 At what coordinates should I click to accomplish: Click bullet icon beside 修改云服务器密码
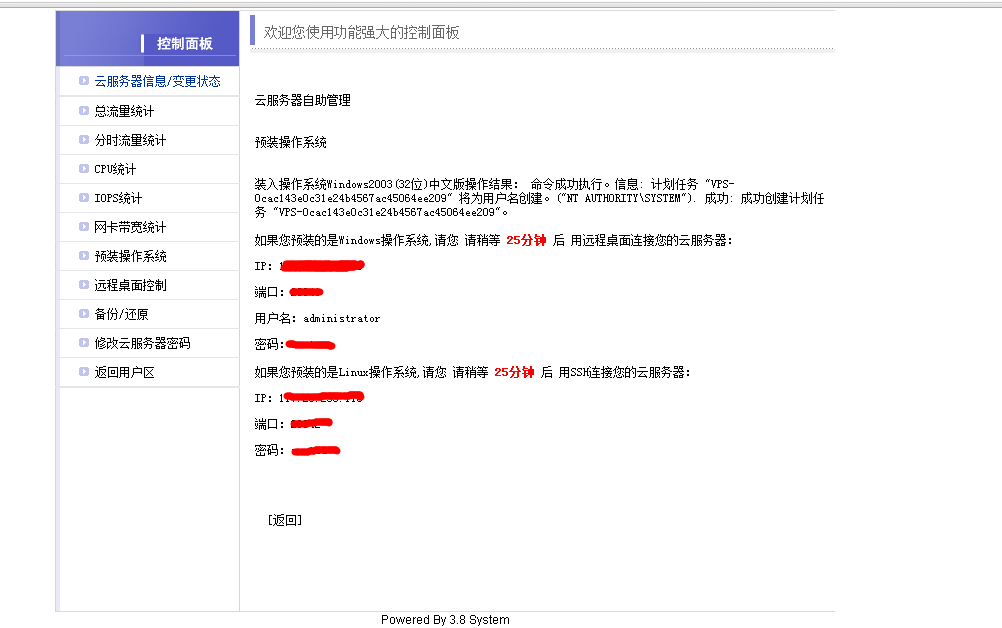click(x=84, y=342)
